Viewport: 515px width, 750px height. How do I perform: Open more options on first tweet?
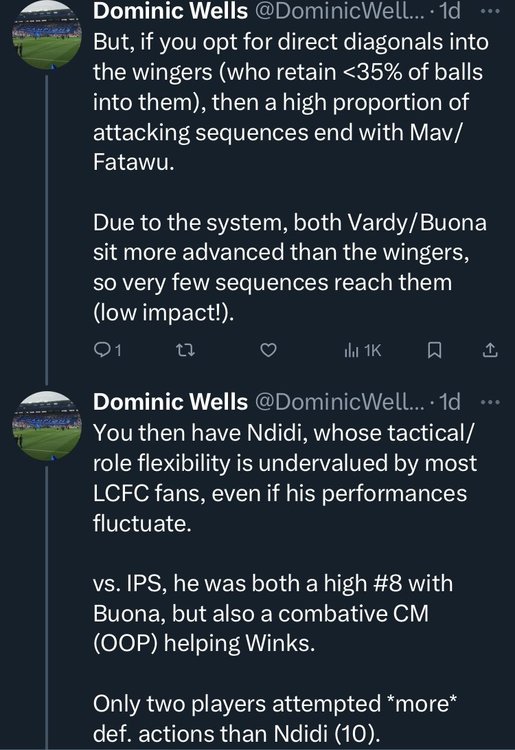pyautogui.click(x=490, y=11)
